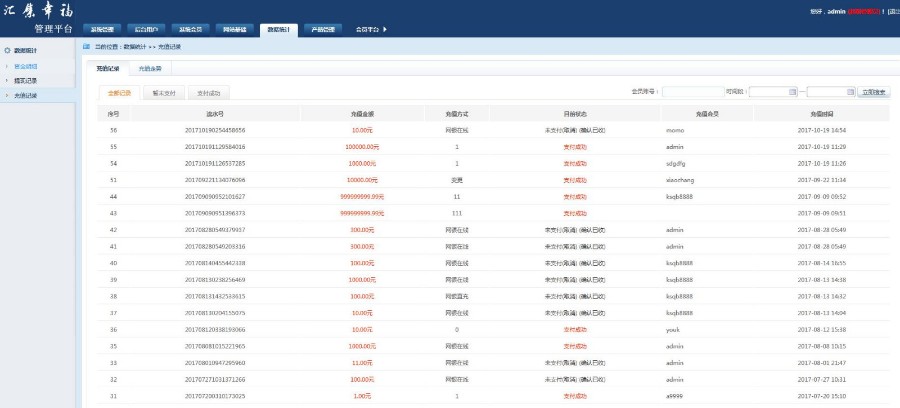Image resolution: width=900 pixels, height=408 pixels.
Task: Expand the 充值记录 sidebar item arrow
Action: [x=6, y=95]
